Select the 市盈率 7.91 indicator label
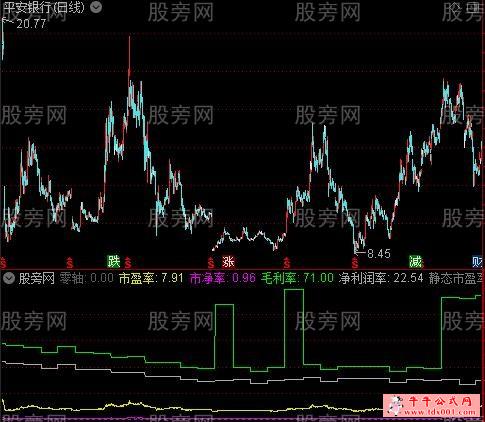485x422 pixels. (x=151, y=278)
